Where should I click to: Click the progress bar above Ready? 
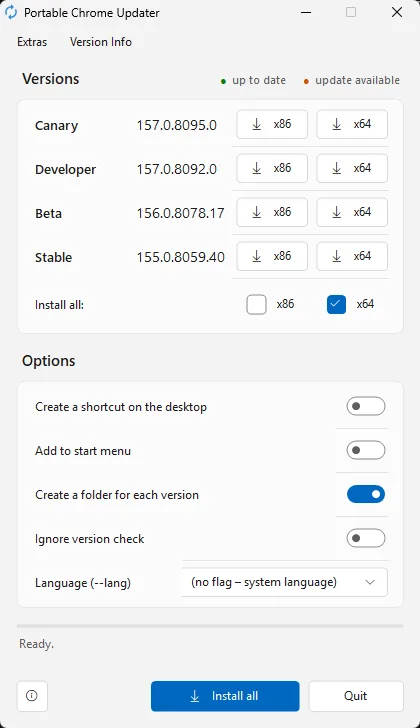[x=210, y=626]
